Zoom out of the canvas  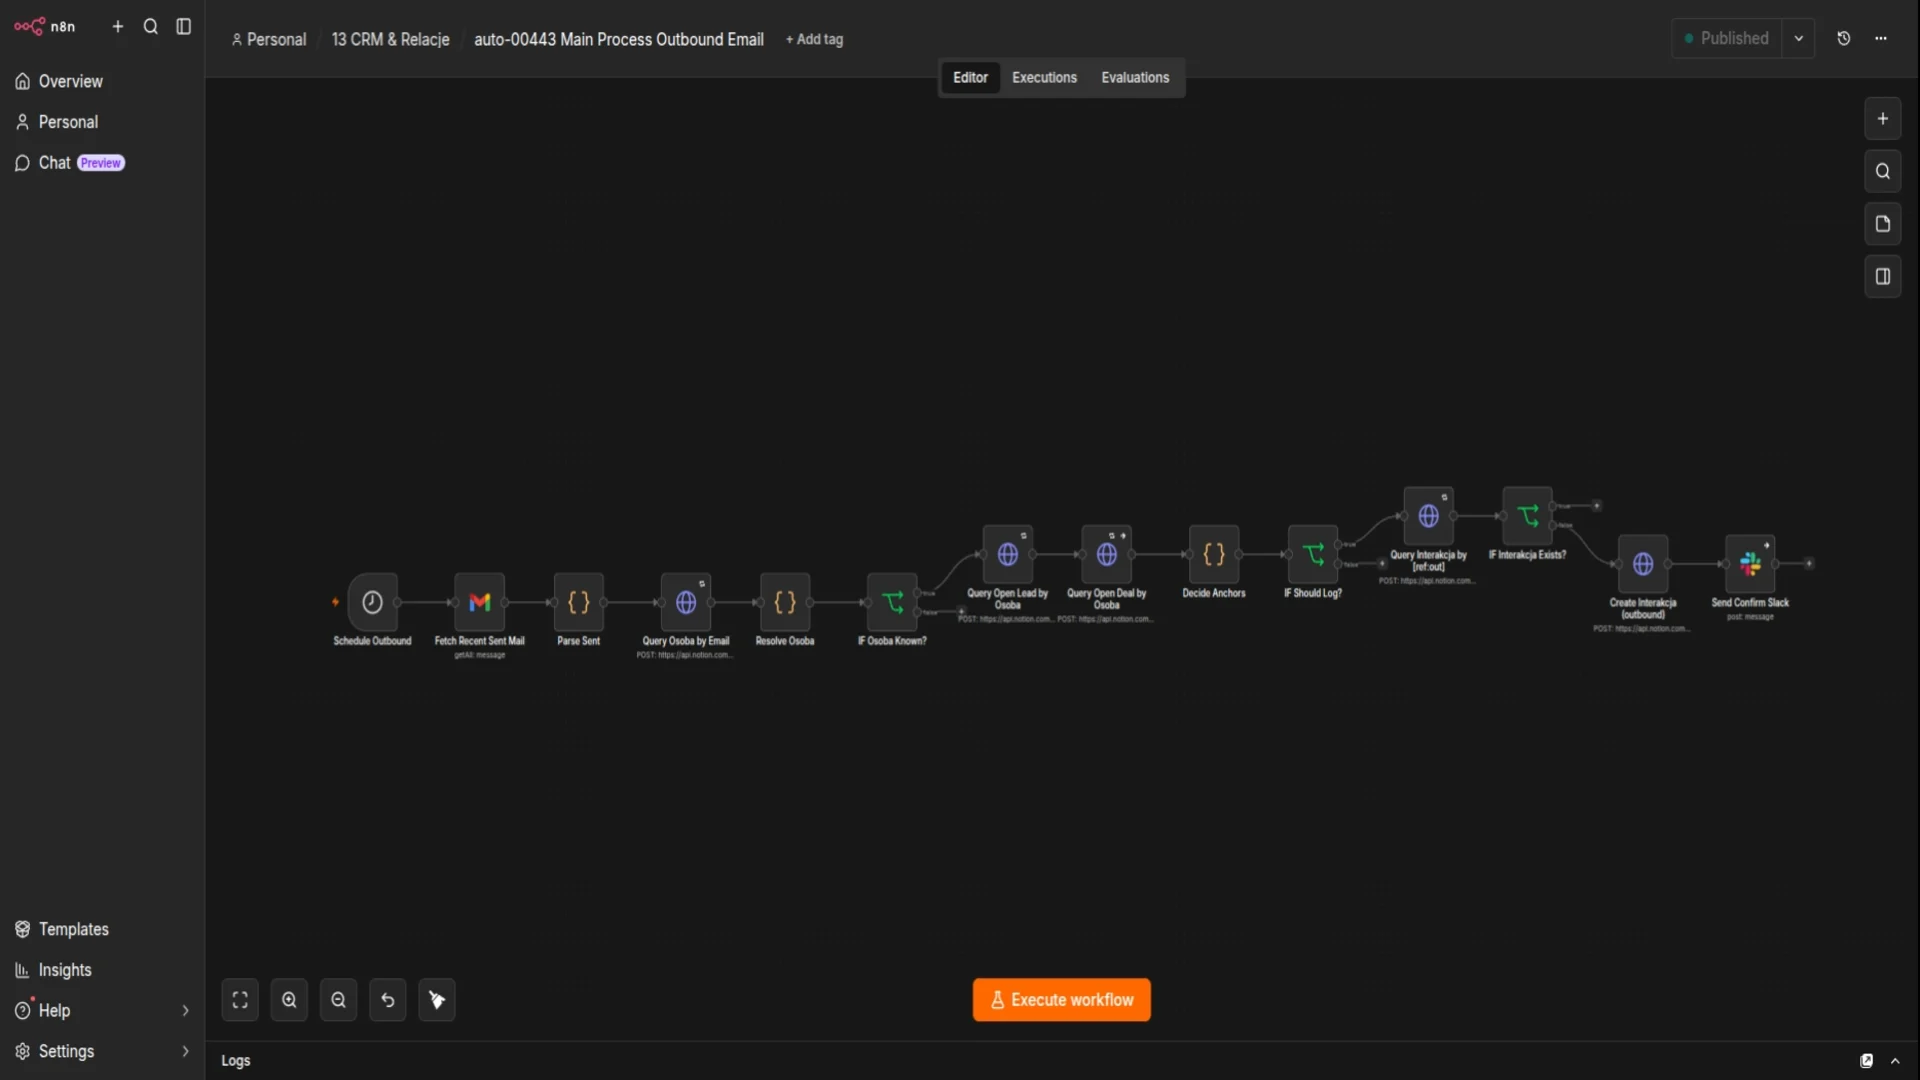[338, 1000]
